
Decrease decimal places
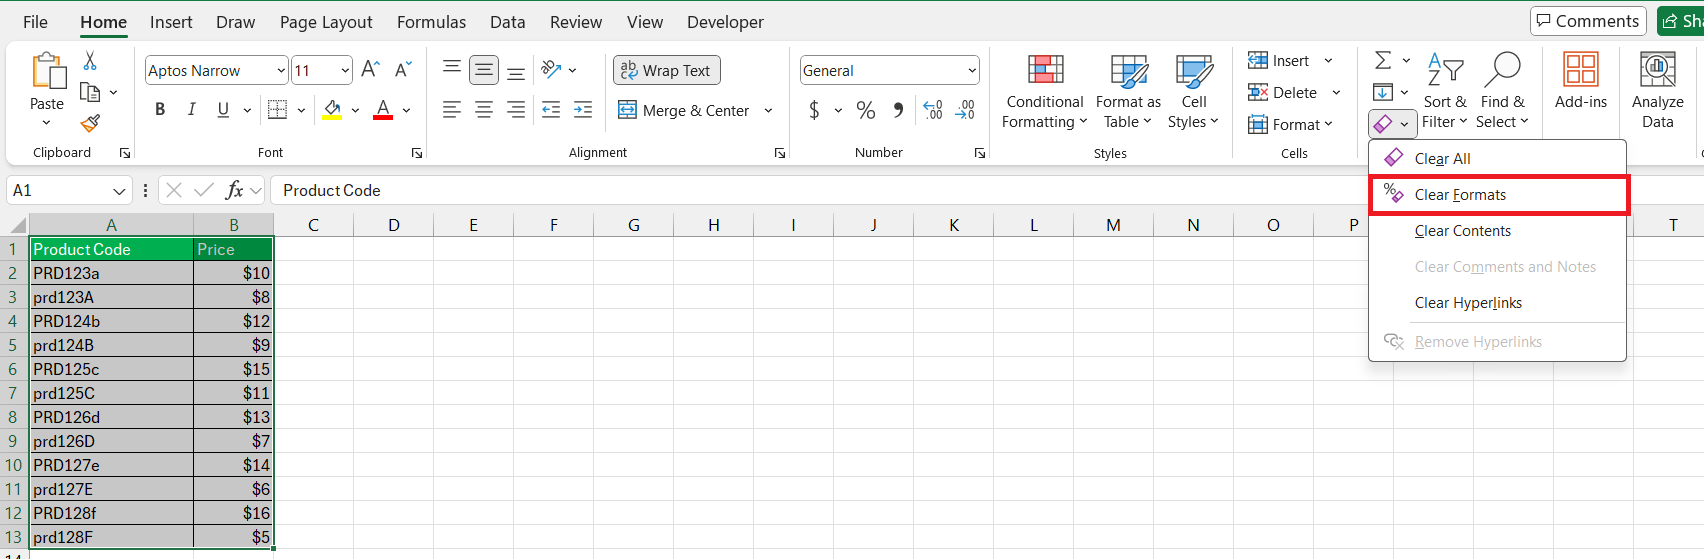click(x=965, y=110)
